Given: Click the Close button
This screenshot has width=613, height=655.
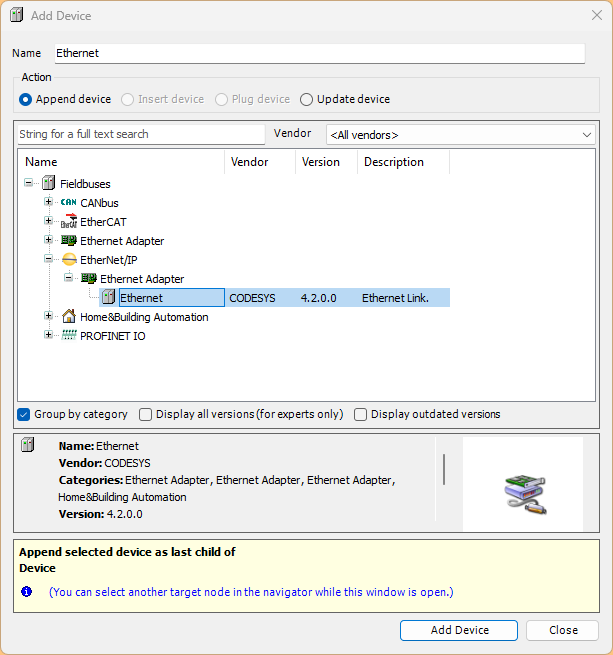Looking at the screenshot, I should [562, 630].
